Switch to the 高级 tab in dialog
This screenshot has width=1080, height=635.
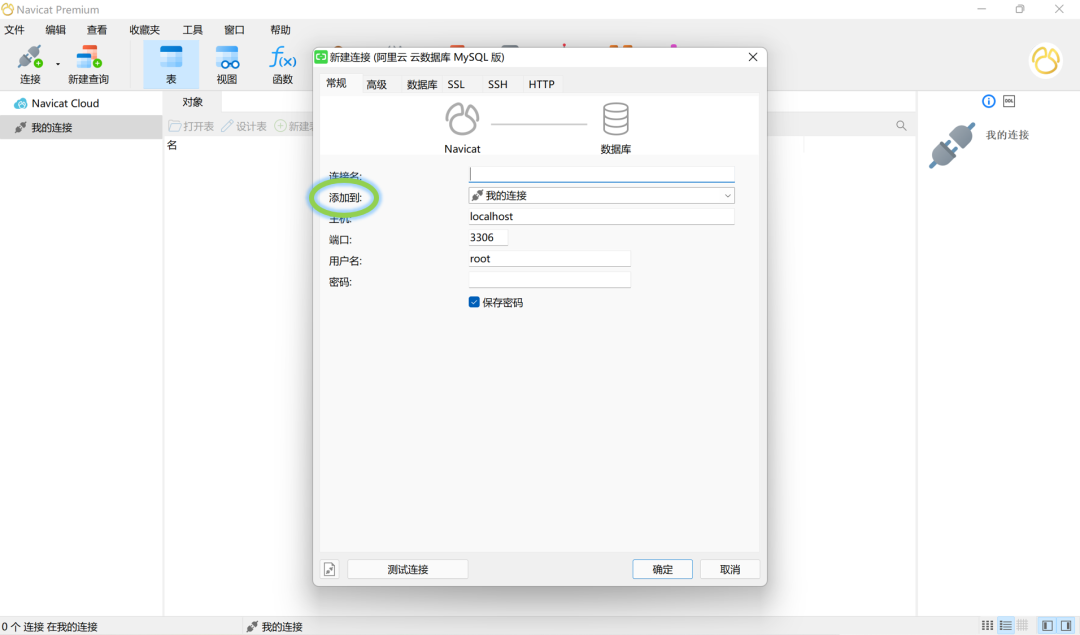click(376, 84)
